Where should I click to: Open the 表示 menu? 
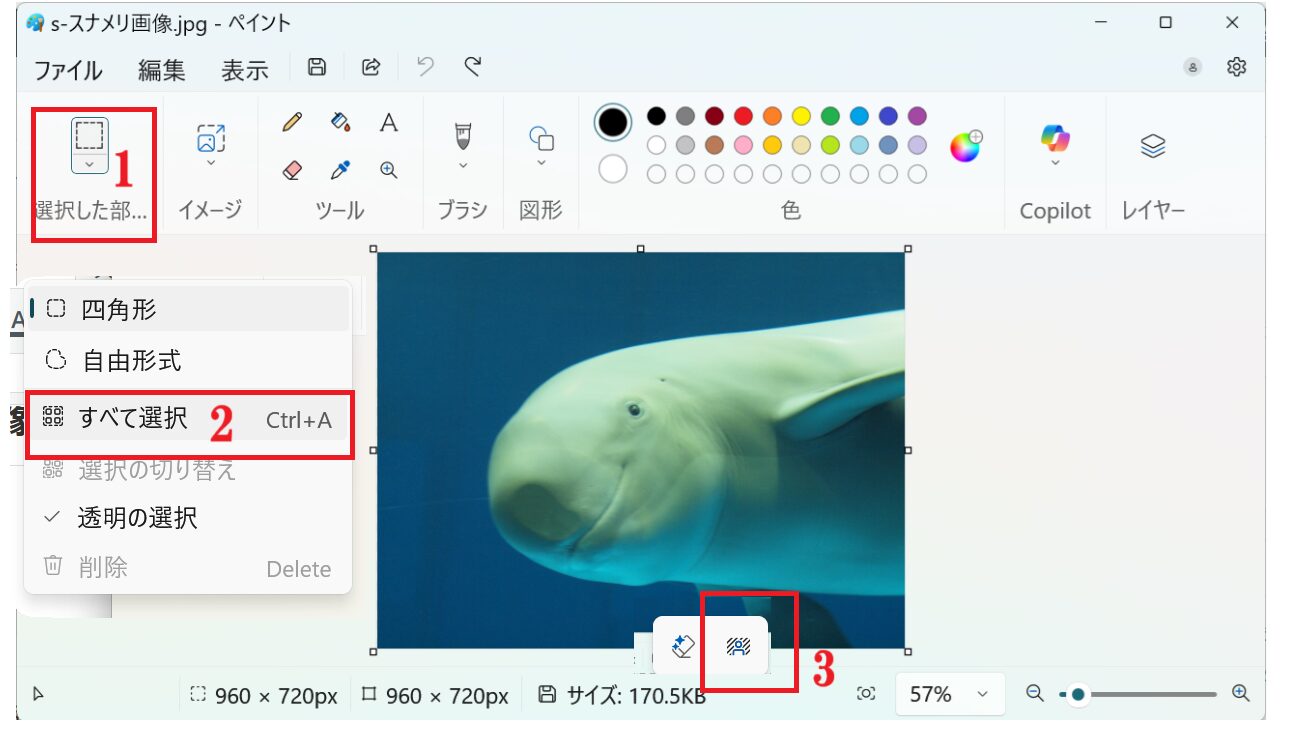click(x=245, y=70)
